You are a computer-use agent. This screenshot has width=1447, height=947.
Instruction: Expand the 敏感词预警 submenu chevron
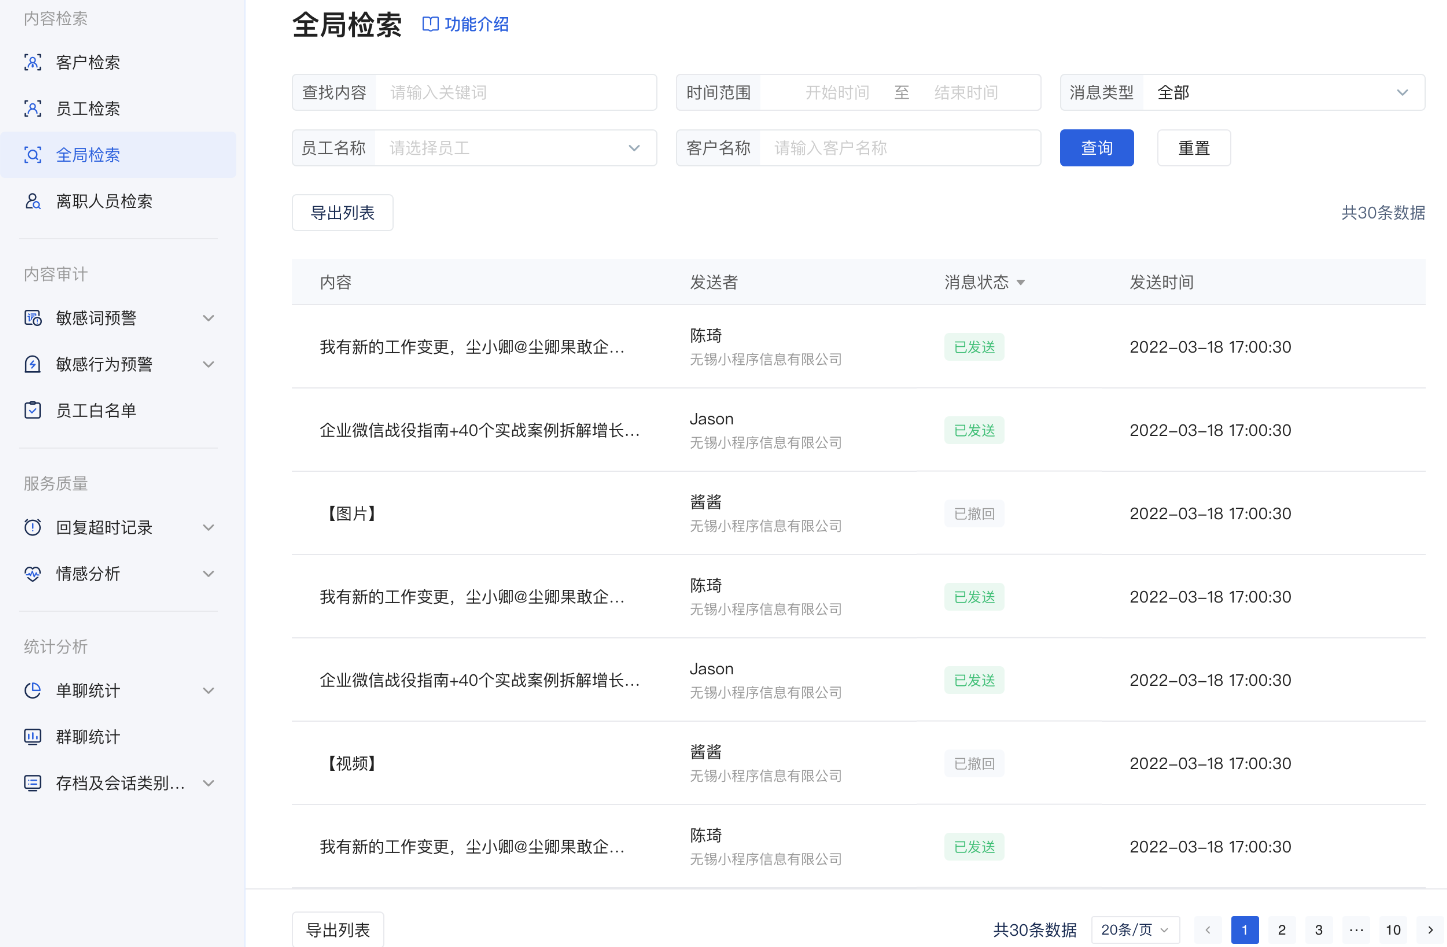pos(209,318)
